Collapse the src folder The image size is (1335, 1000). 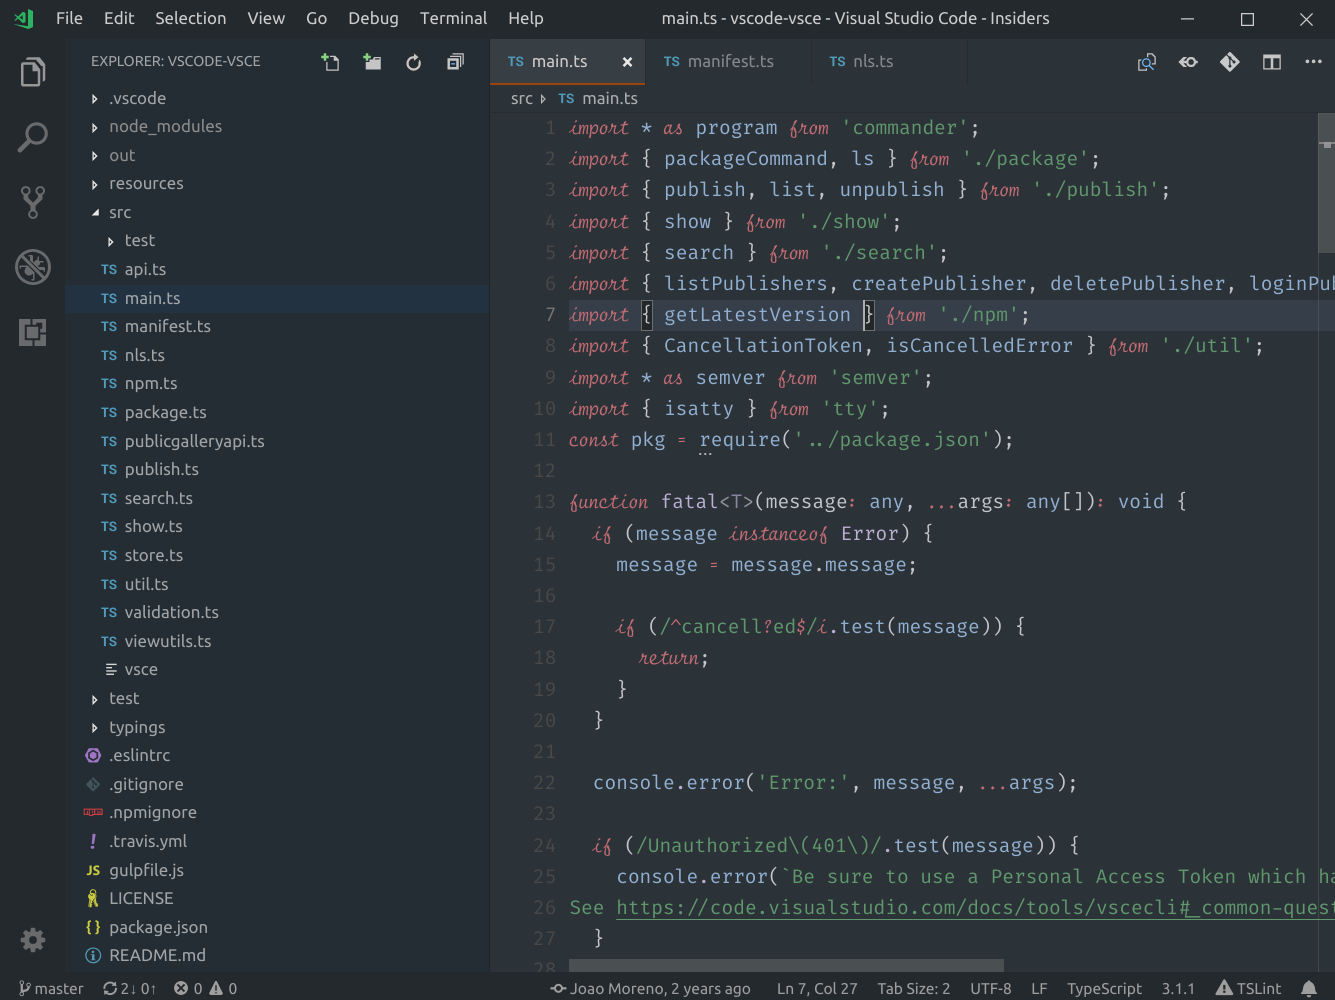coord(120,212)
